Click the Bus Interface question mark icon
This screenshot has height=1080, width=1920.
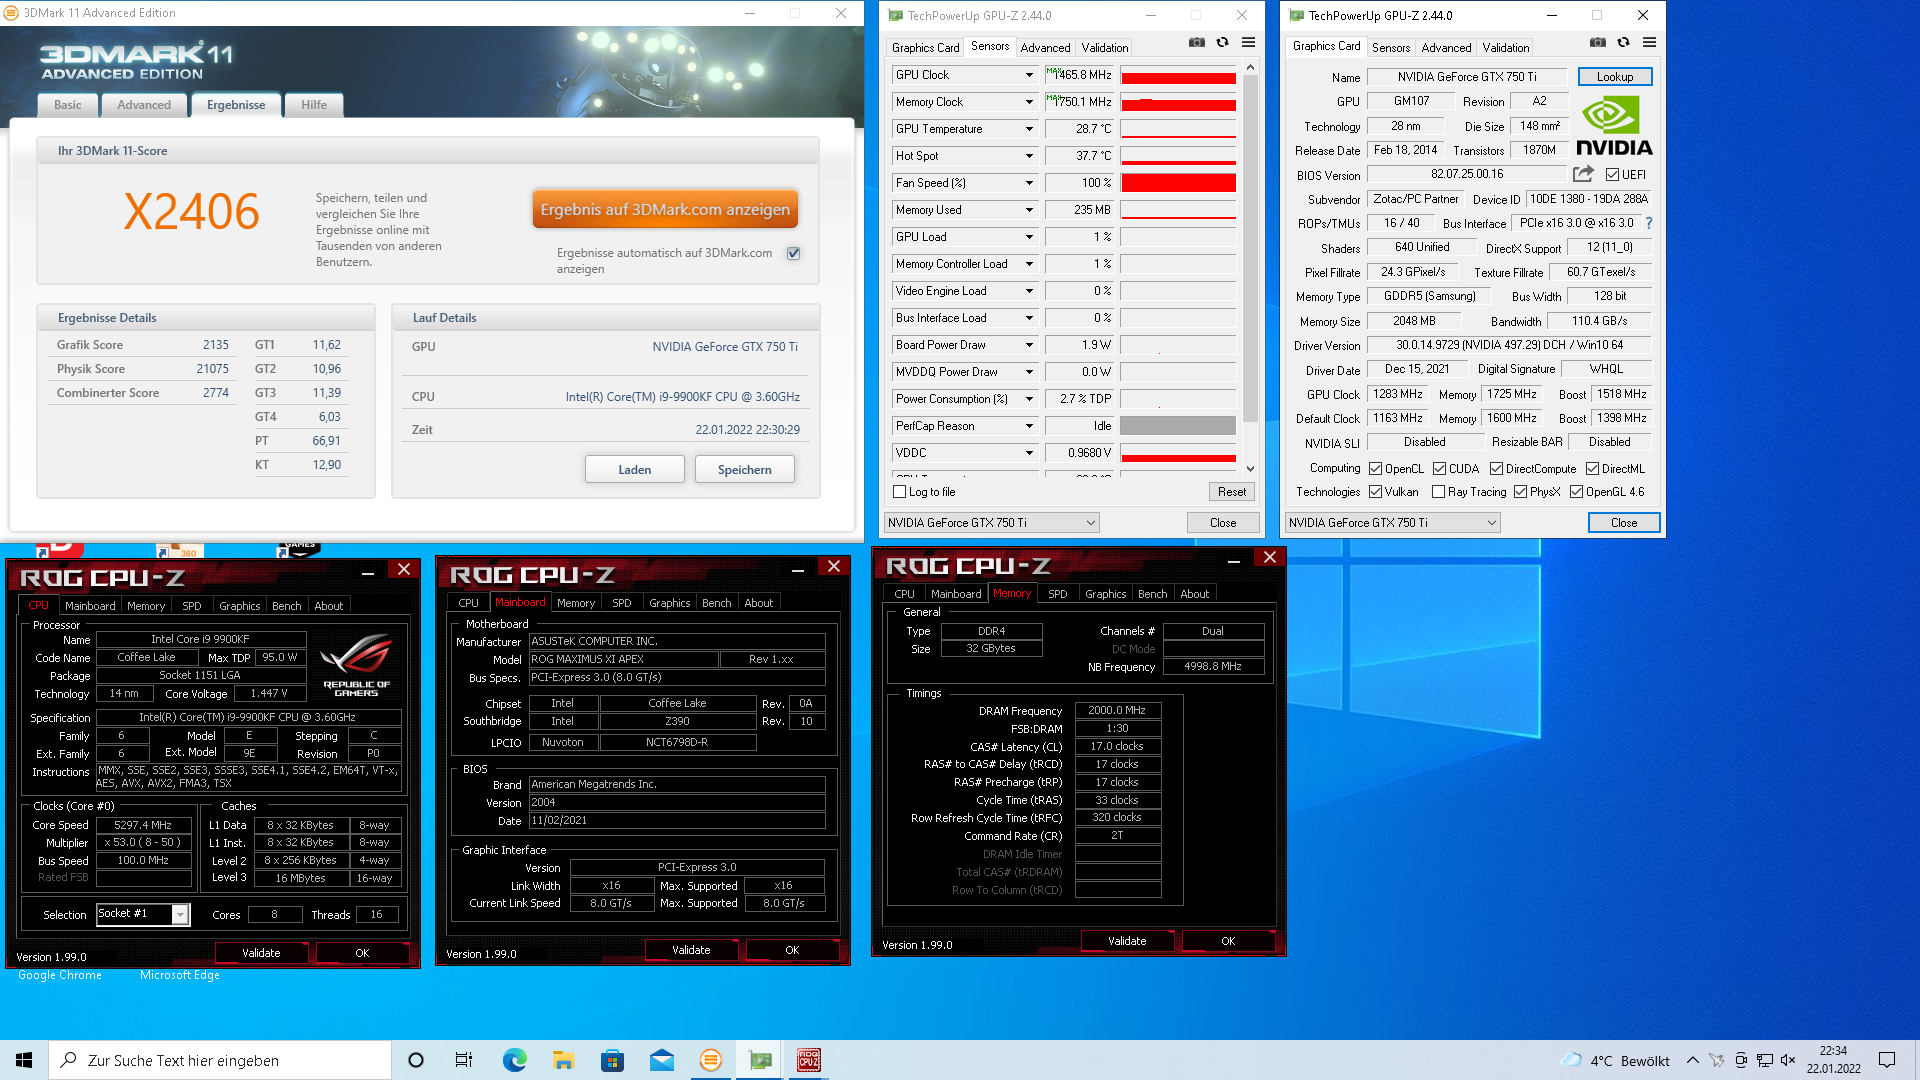(1649, 223)
